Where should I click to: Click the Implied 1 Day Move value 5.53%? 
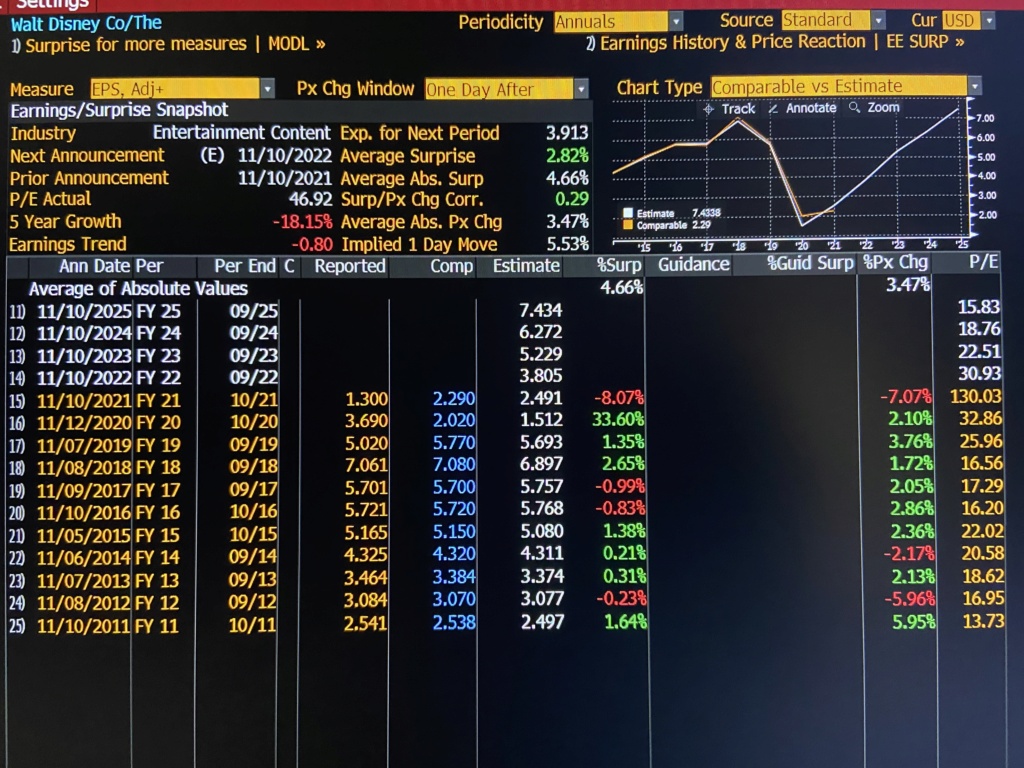tap(568, 244)
